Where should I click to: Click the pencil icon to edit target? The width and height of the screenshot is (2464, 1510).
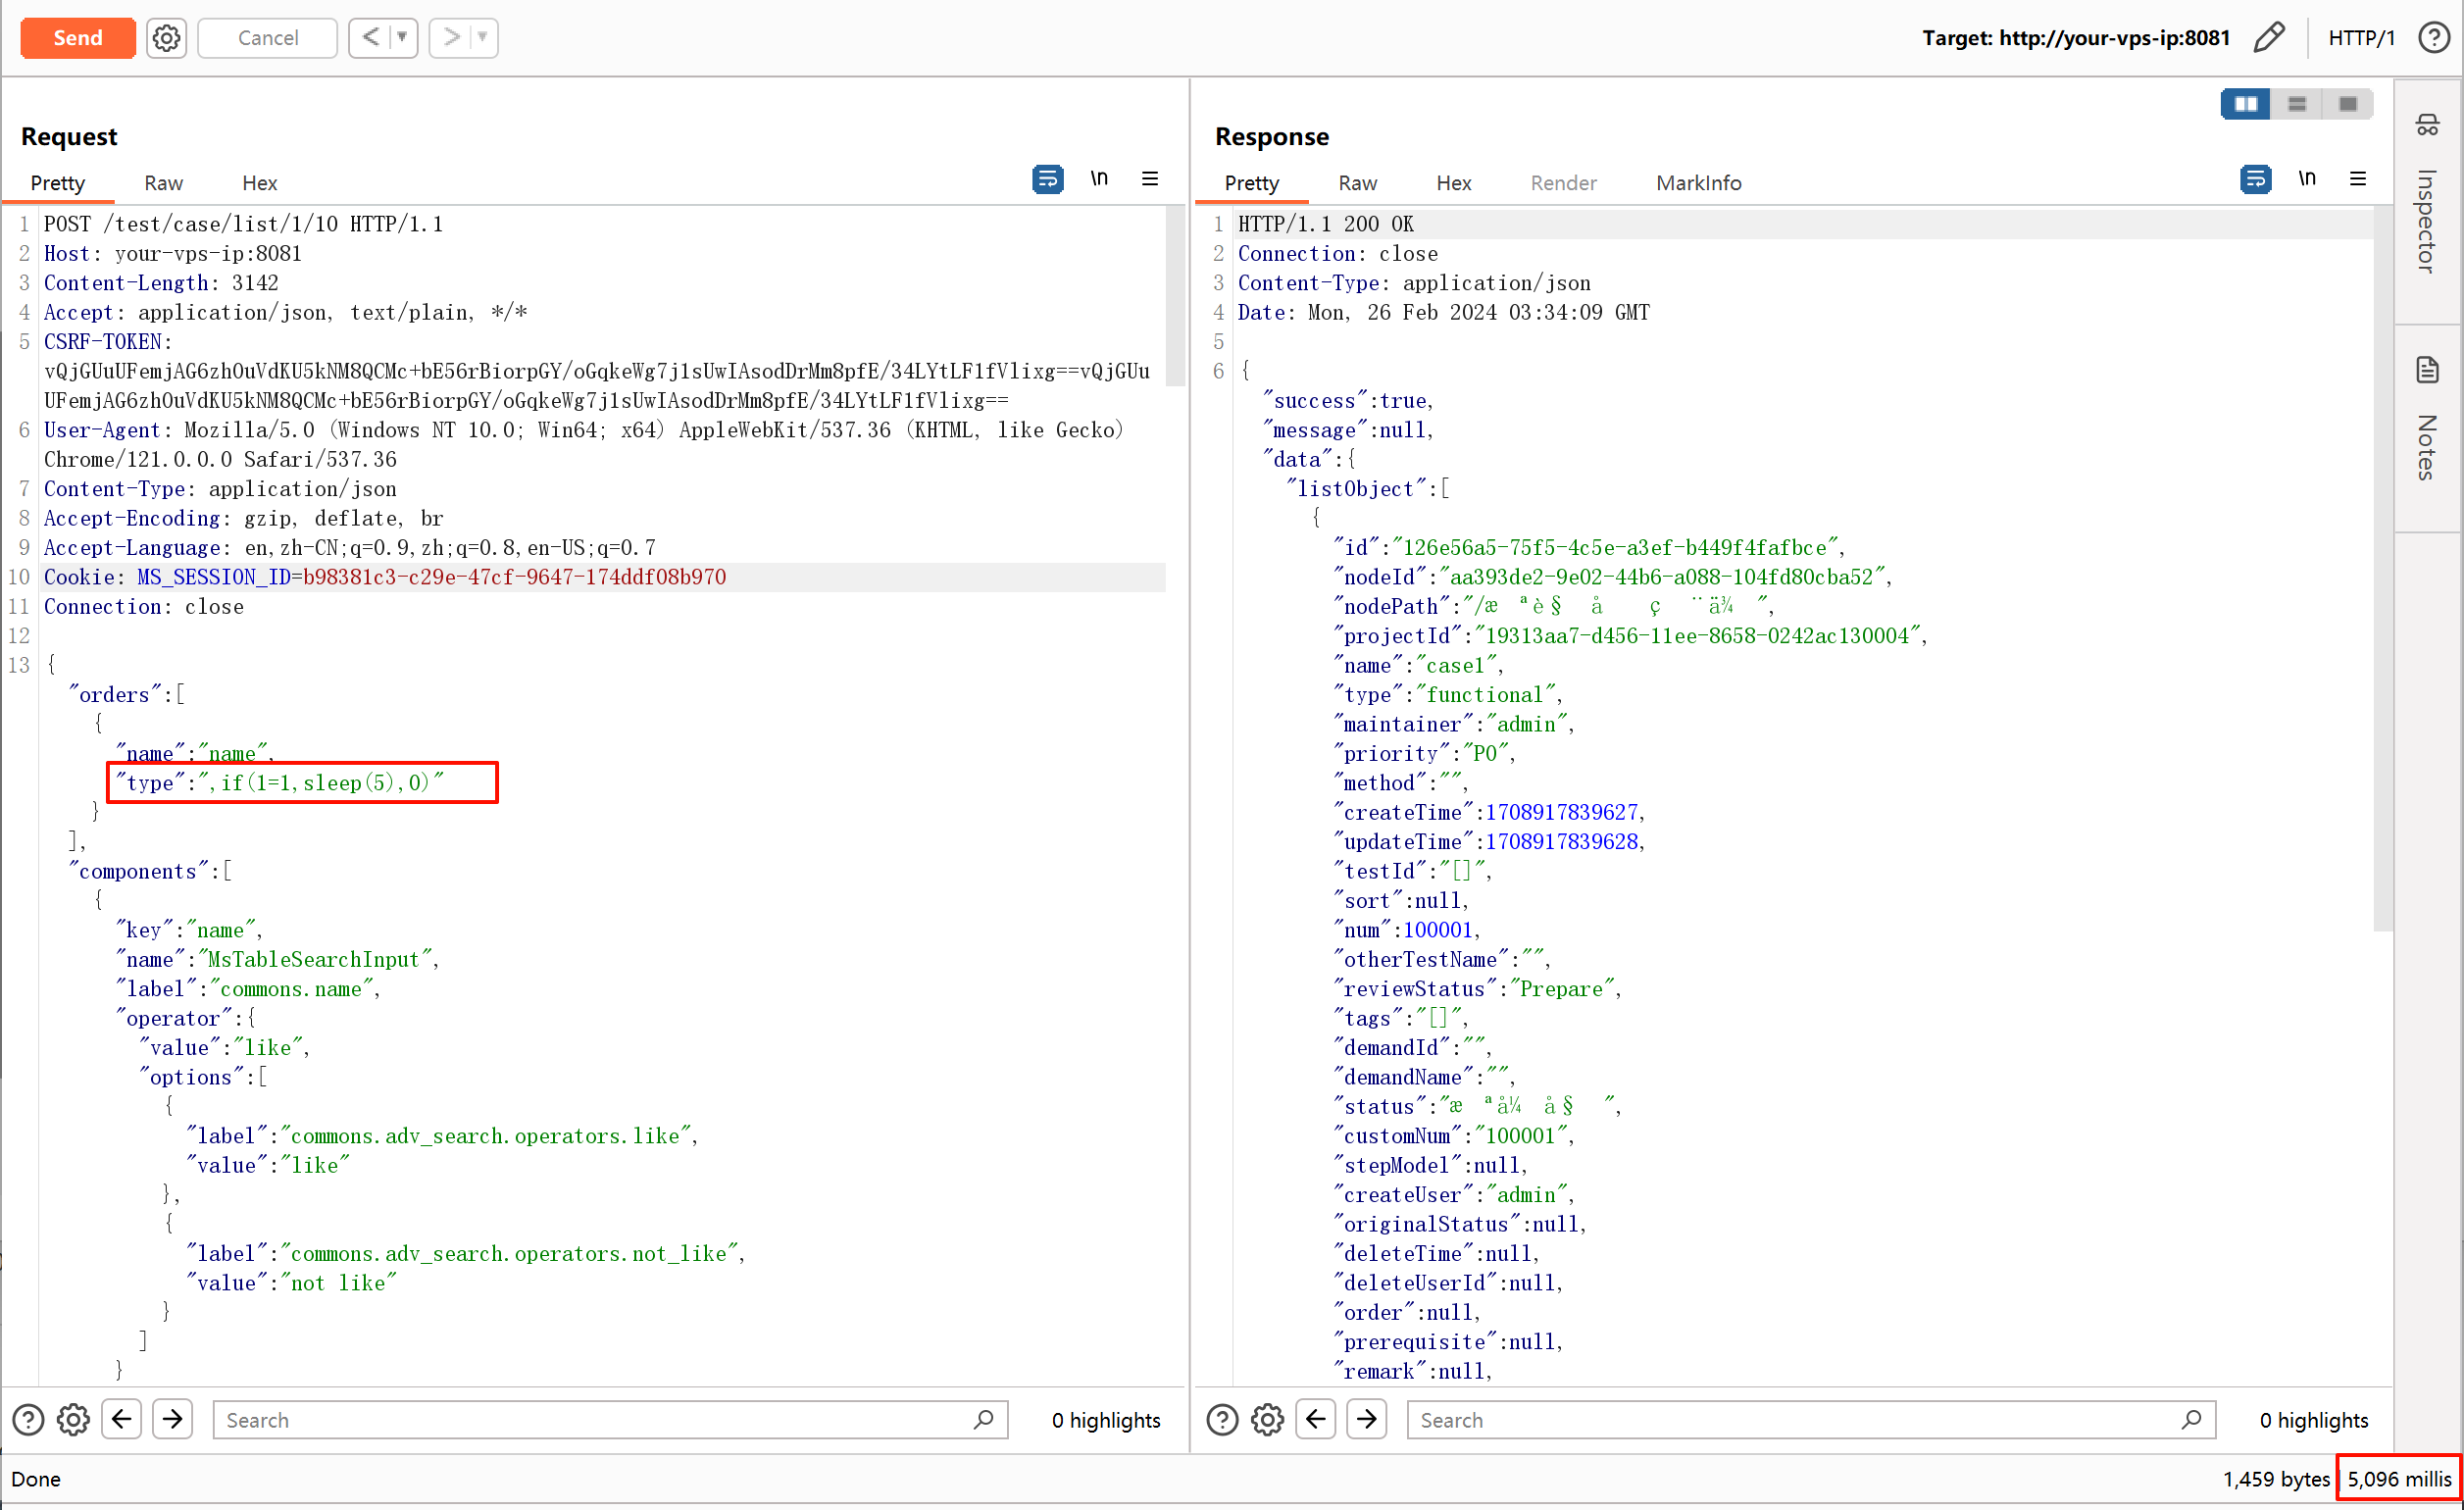(2269, 38)
